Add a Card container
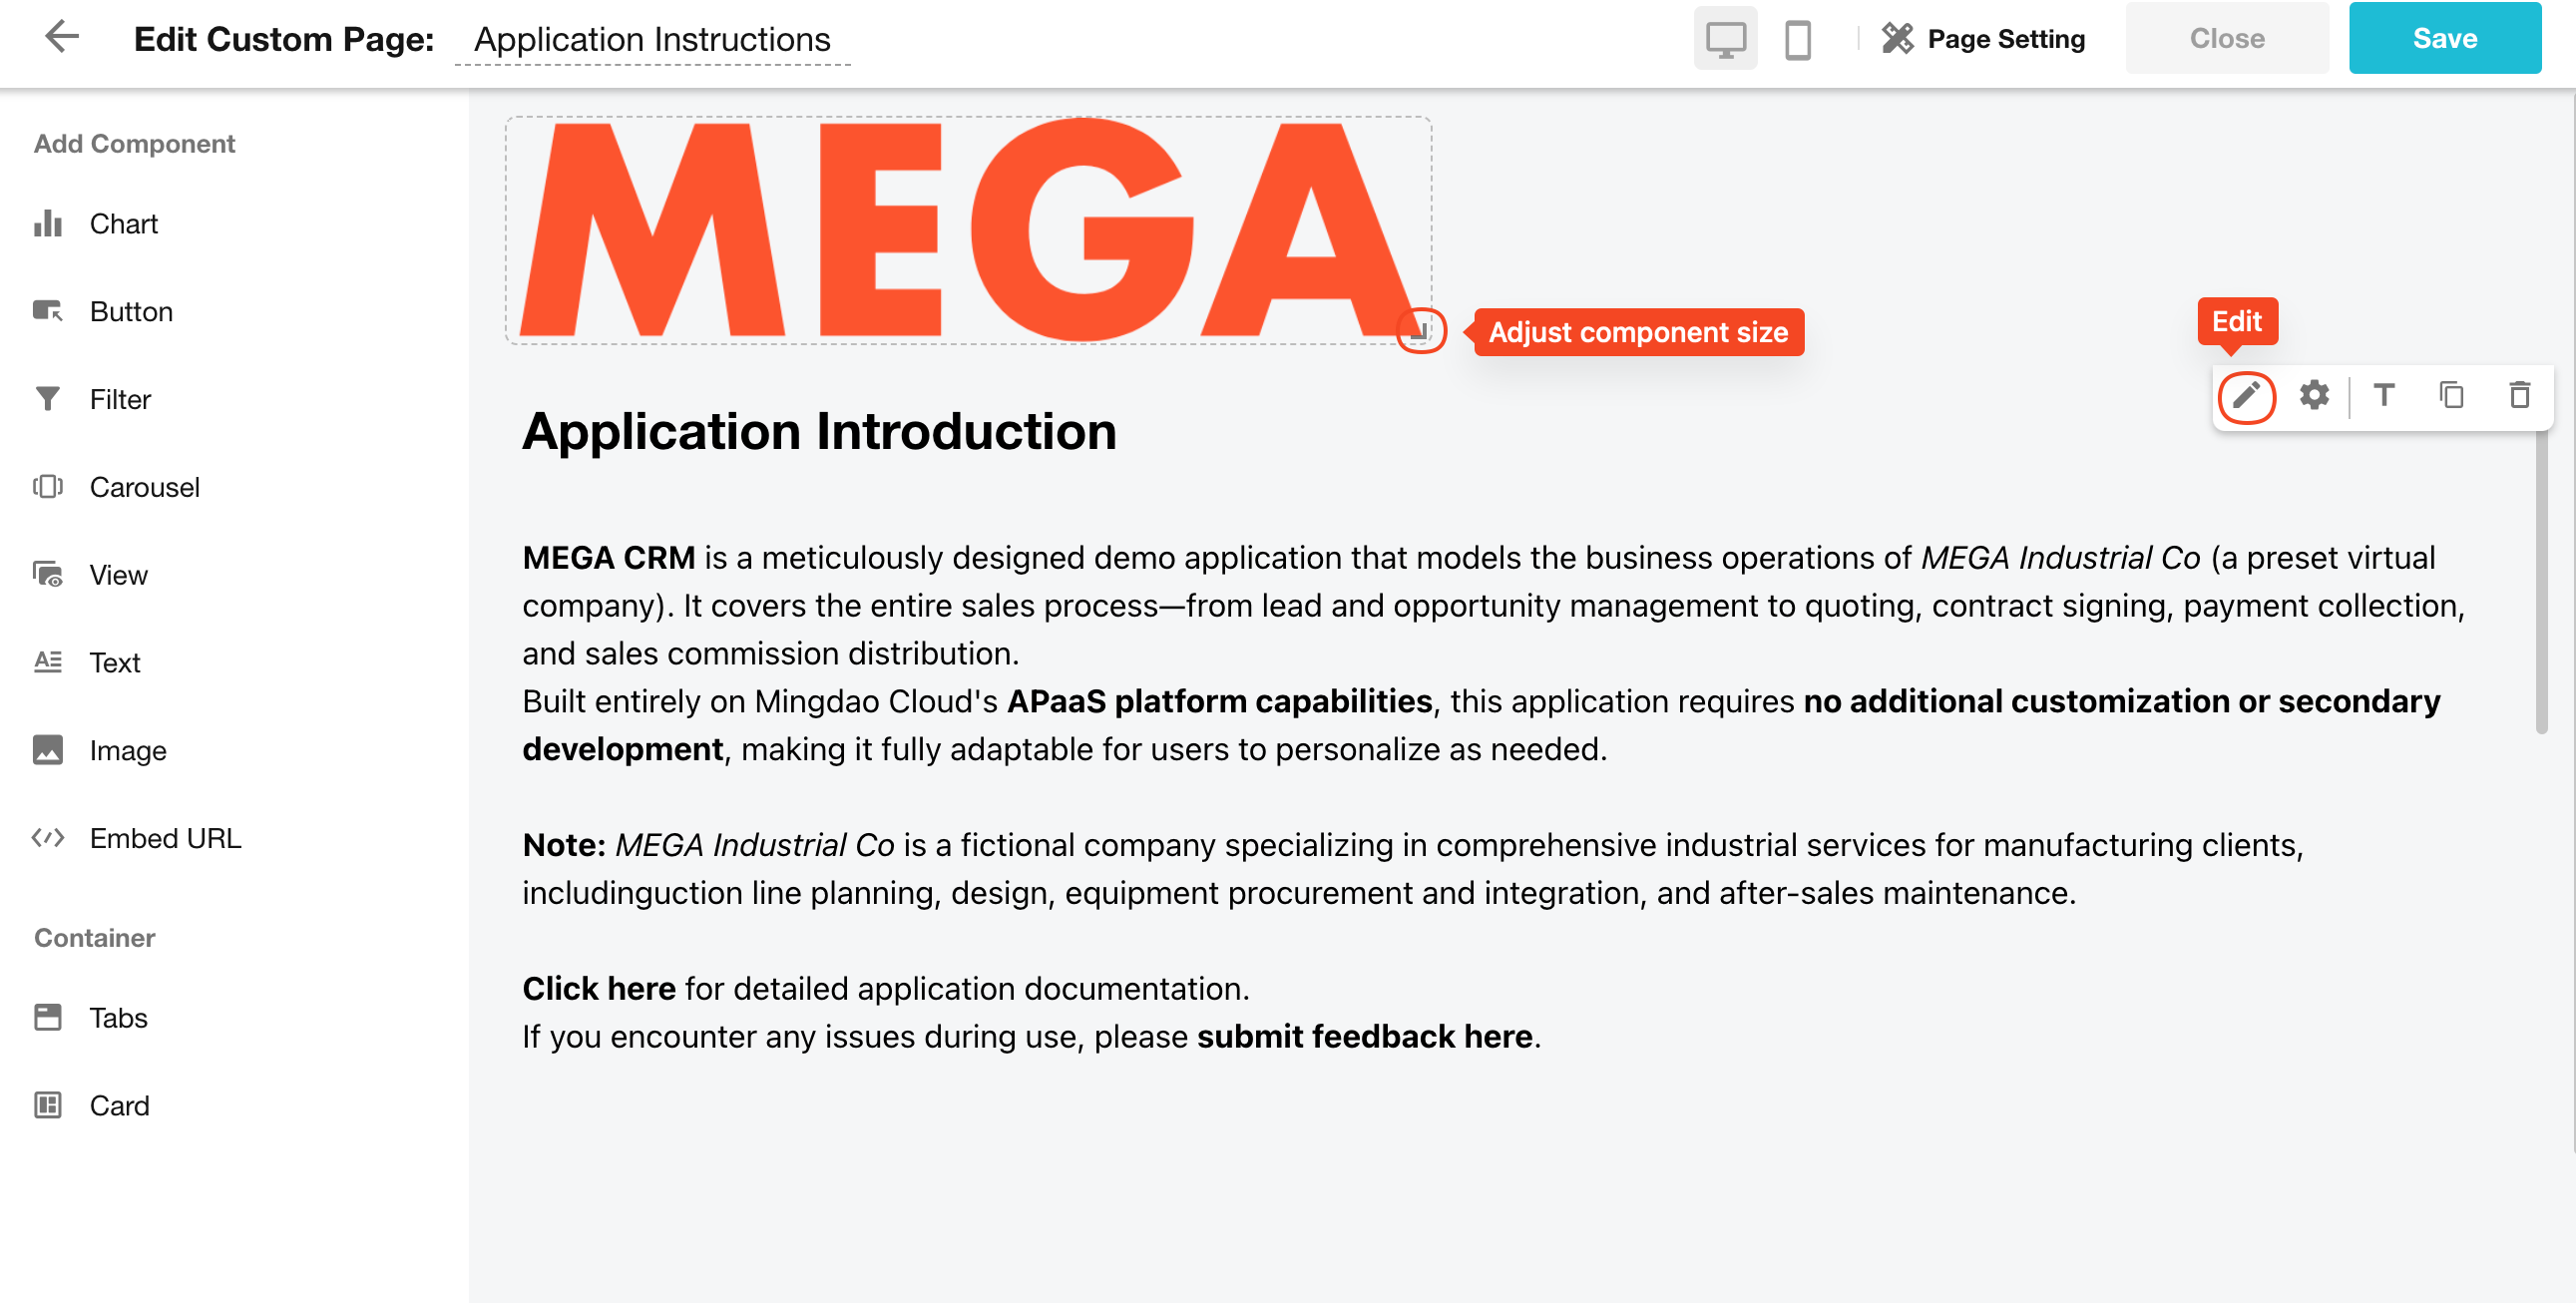The image size is (2576, 1303). tap(119, 1105)
